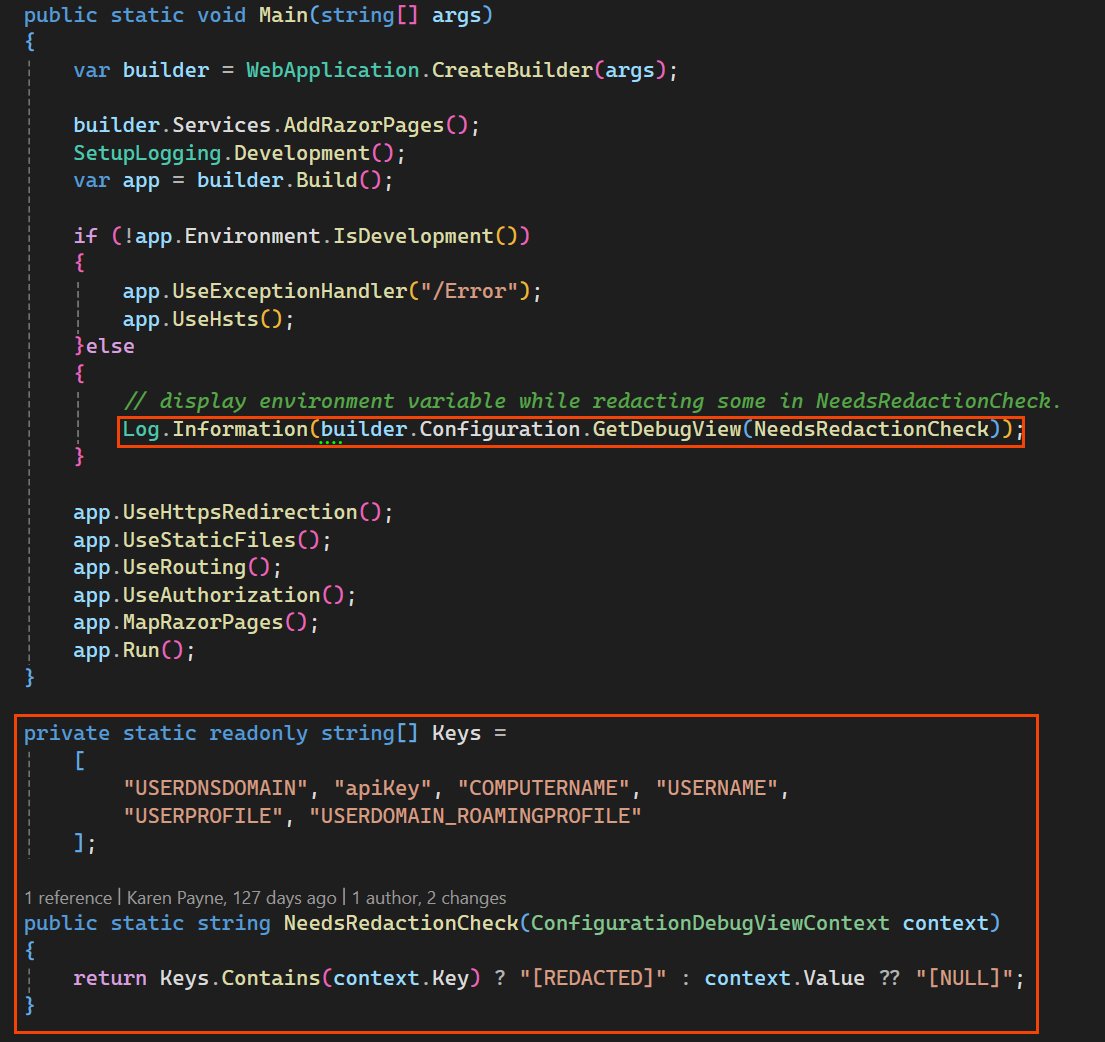Viewport: 1105px width, 1042px height.
Task: Click 'context.Value' in the return statement
Action: pos(784,978)
